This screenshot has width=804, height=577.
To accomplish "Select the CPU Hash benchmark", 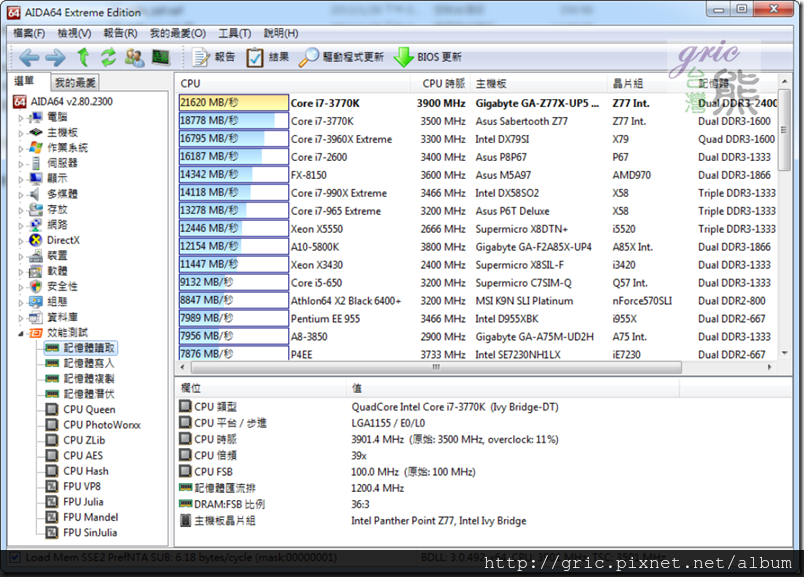I will pyautogui.click(x=77, y=471).
